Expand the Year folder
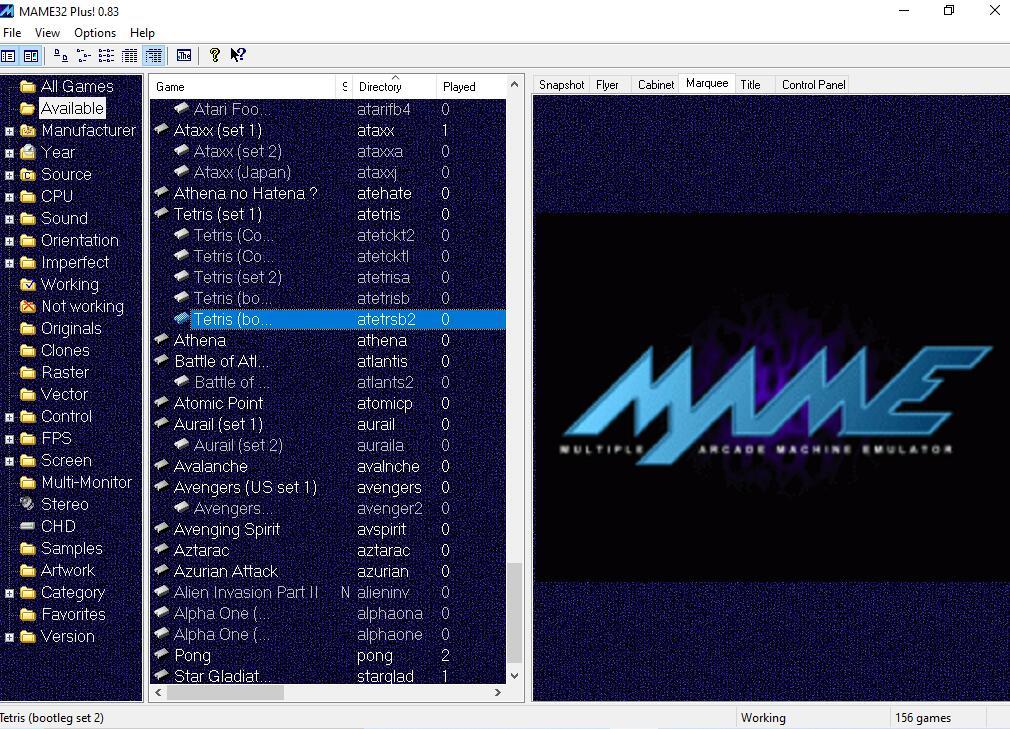Viewport: 1010px width, 729px height. coord(9,153)
